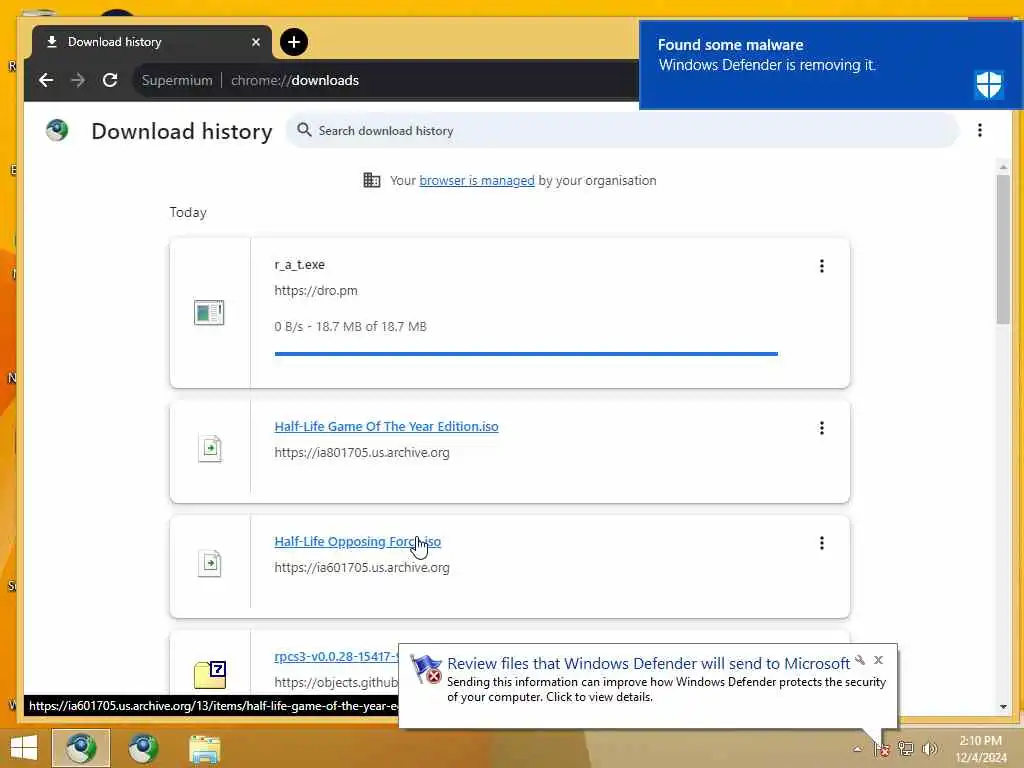Click the network icon in system tray
This screenshot has height=768, width=1024.
pyautogui.click(x=905, y=748)
